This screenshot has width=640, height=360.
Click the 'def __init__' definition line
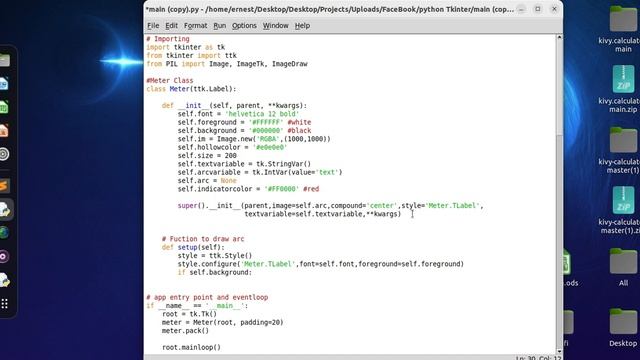pyautogui.click(x=234, y=106)
